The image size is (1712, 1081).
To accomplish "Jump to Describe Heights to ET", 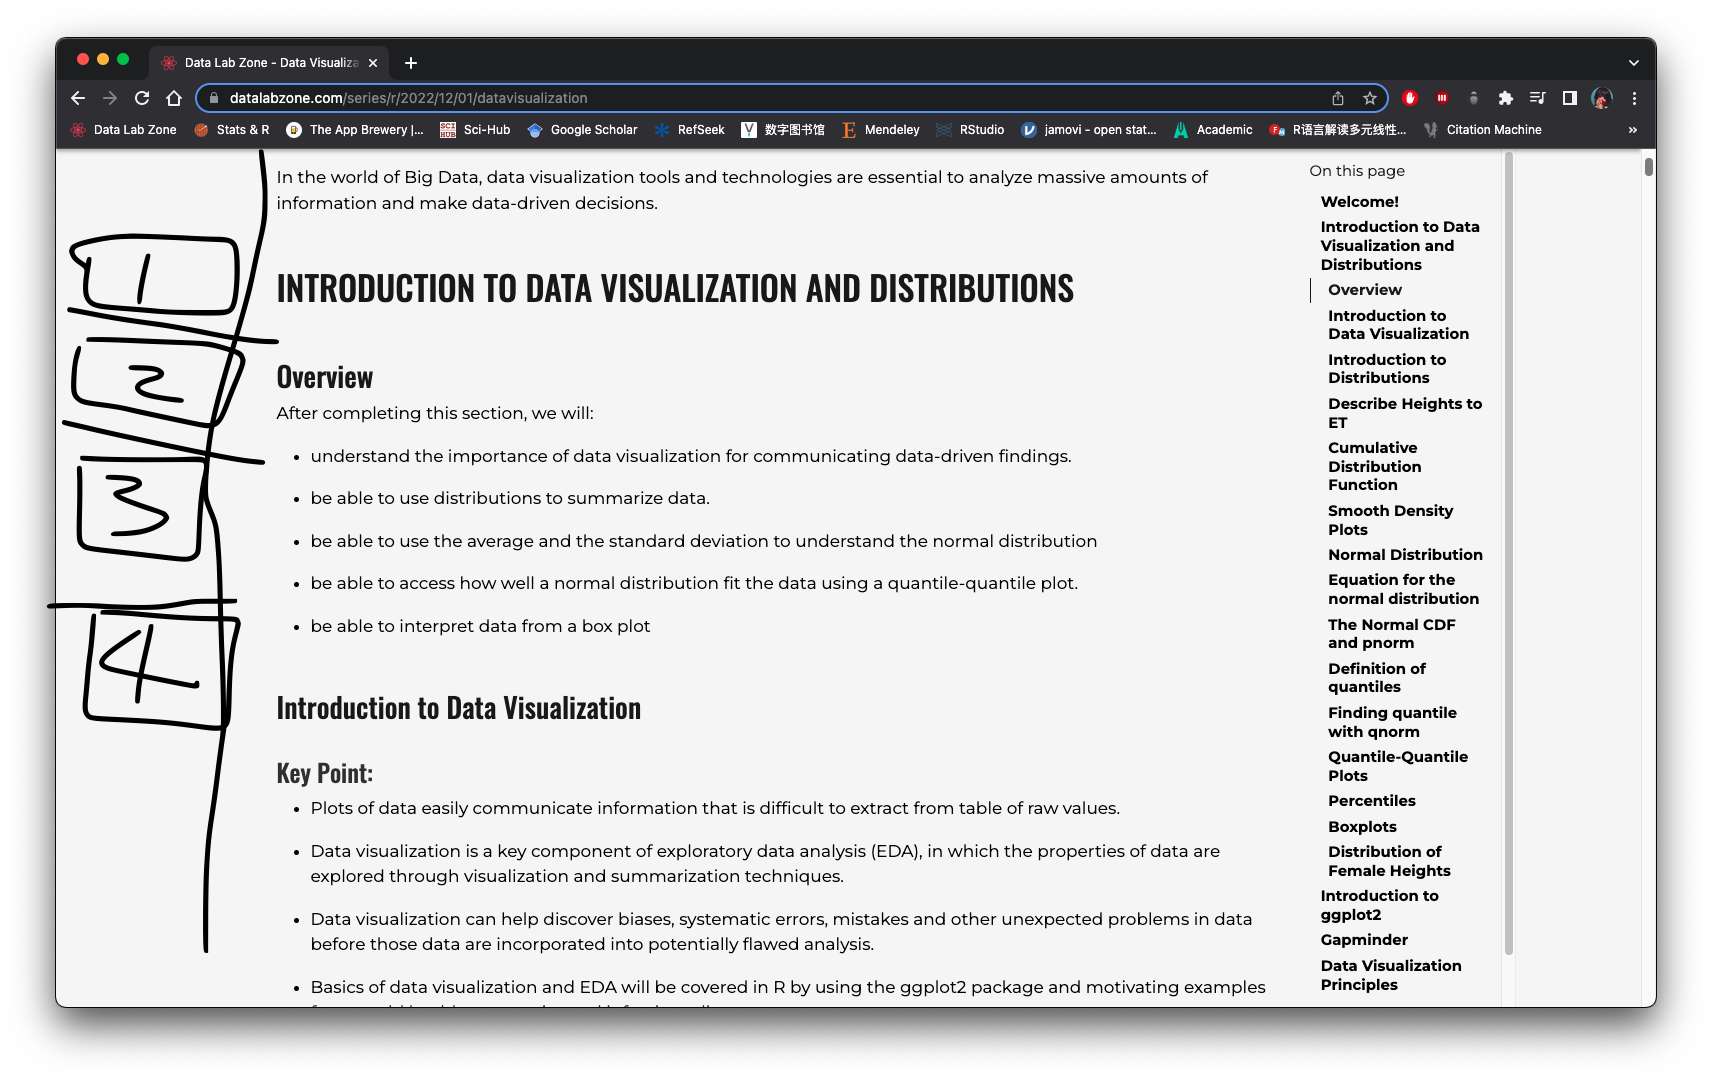I will click(1405, 413).
